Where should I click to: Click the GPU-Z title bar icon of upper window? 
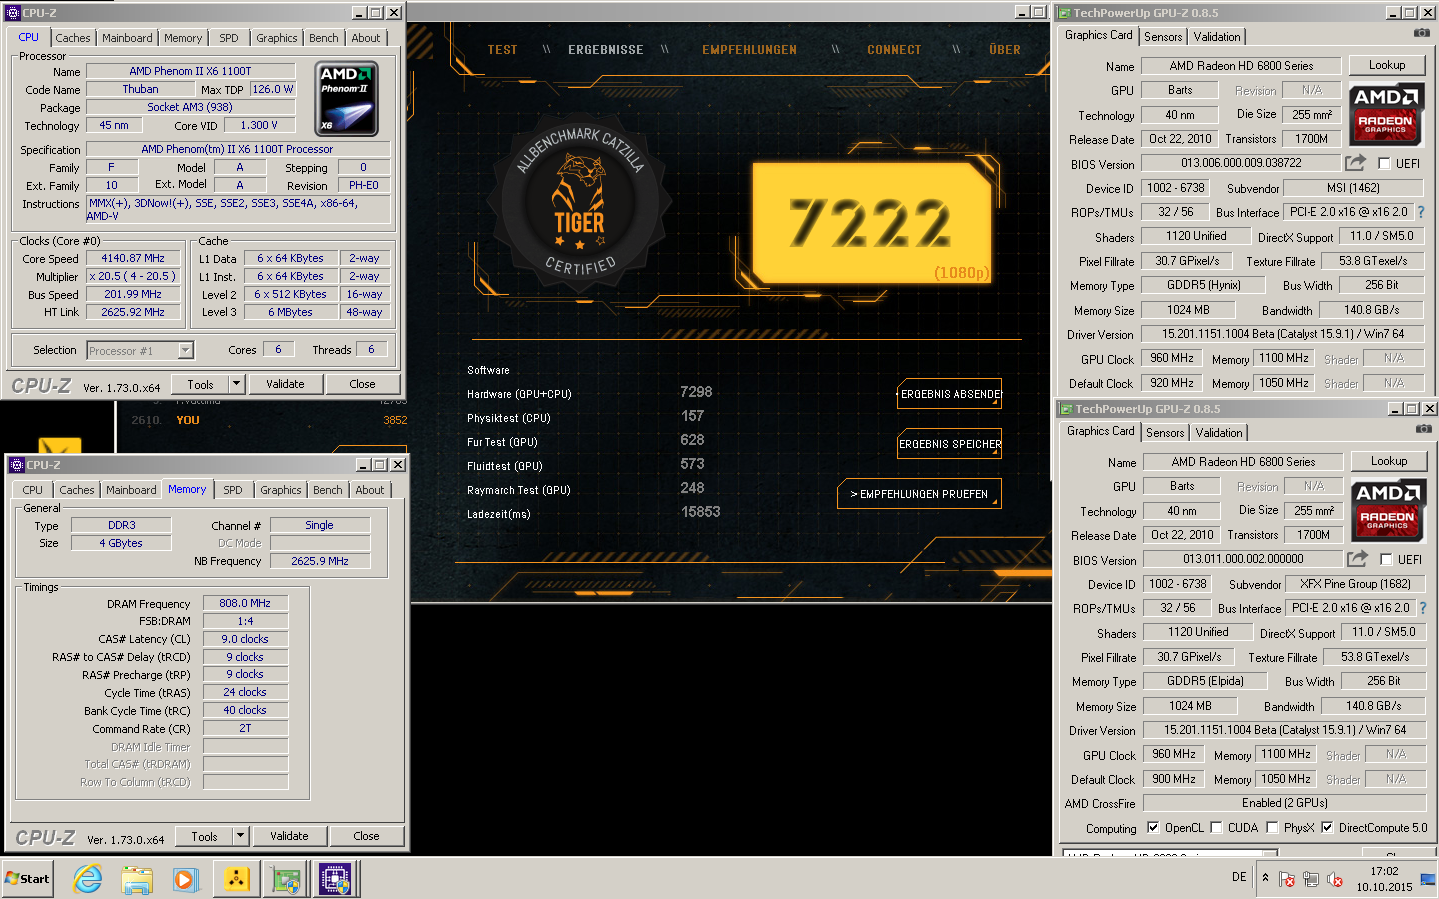click(1065, 13)
